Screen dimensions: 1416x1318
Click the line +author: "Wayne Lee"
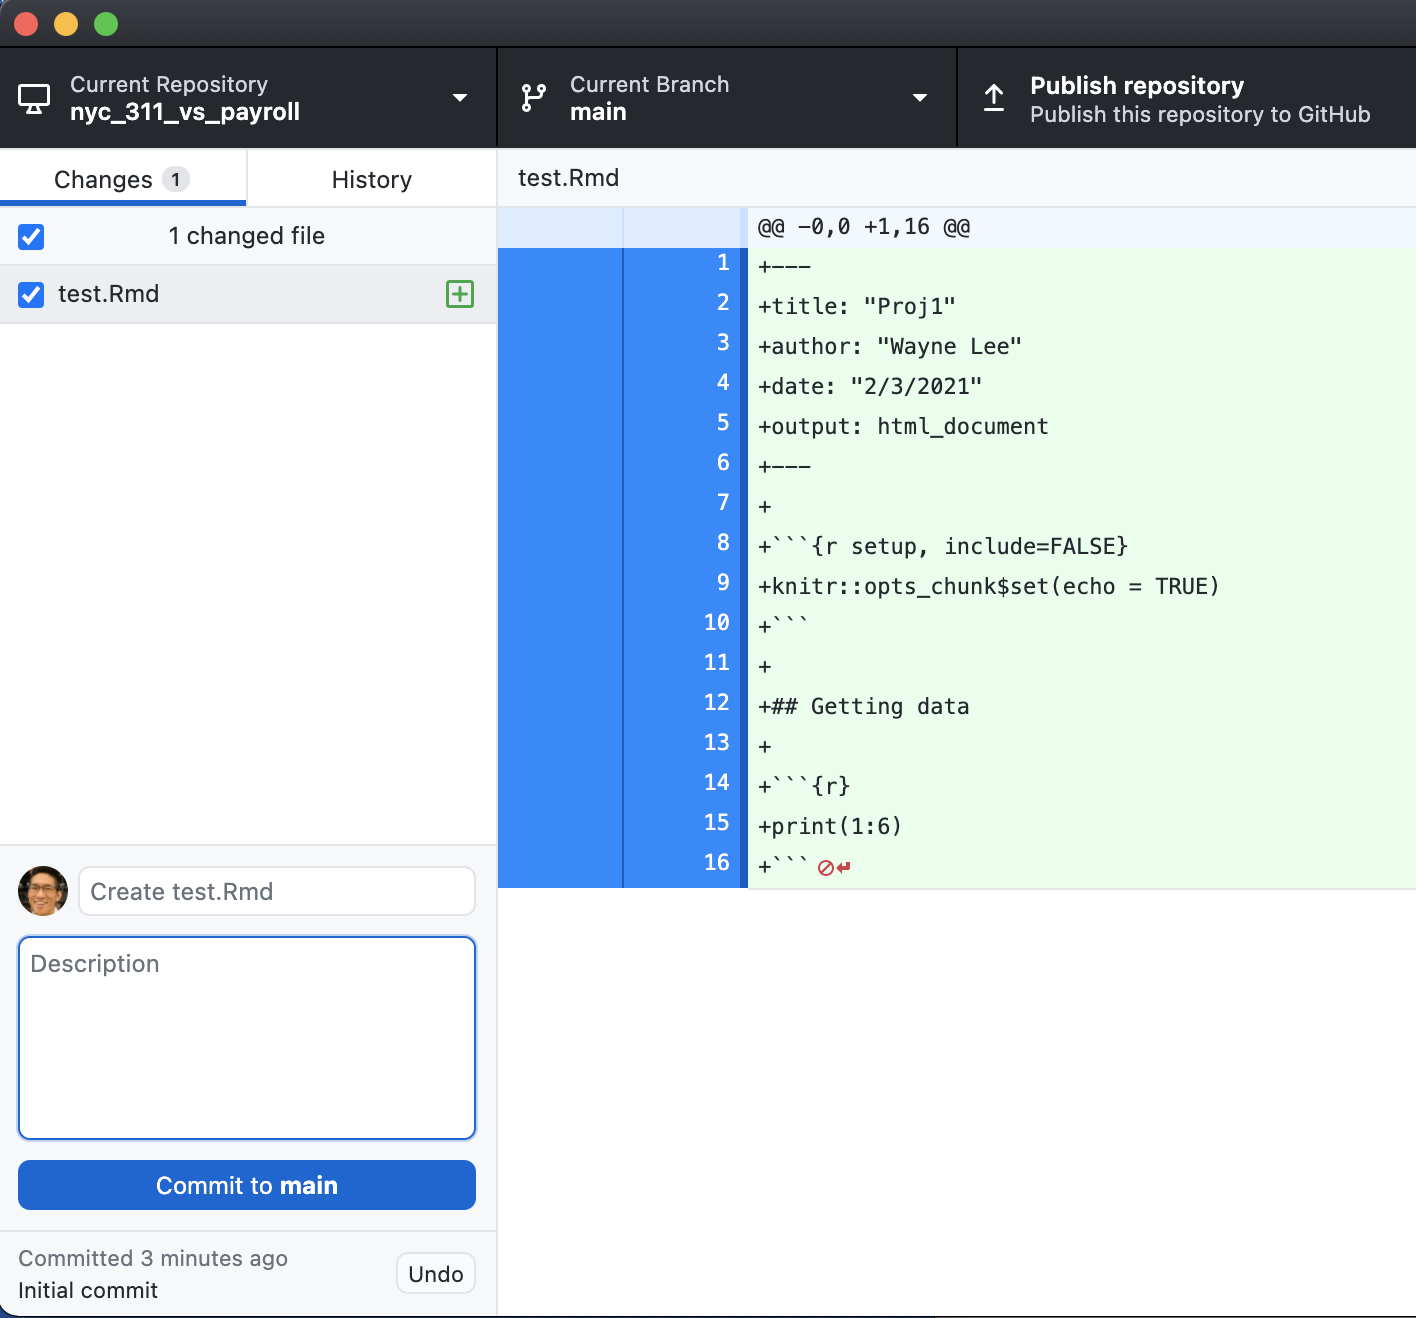click(x=890, y=347)
